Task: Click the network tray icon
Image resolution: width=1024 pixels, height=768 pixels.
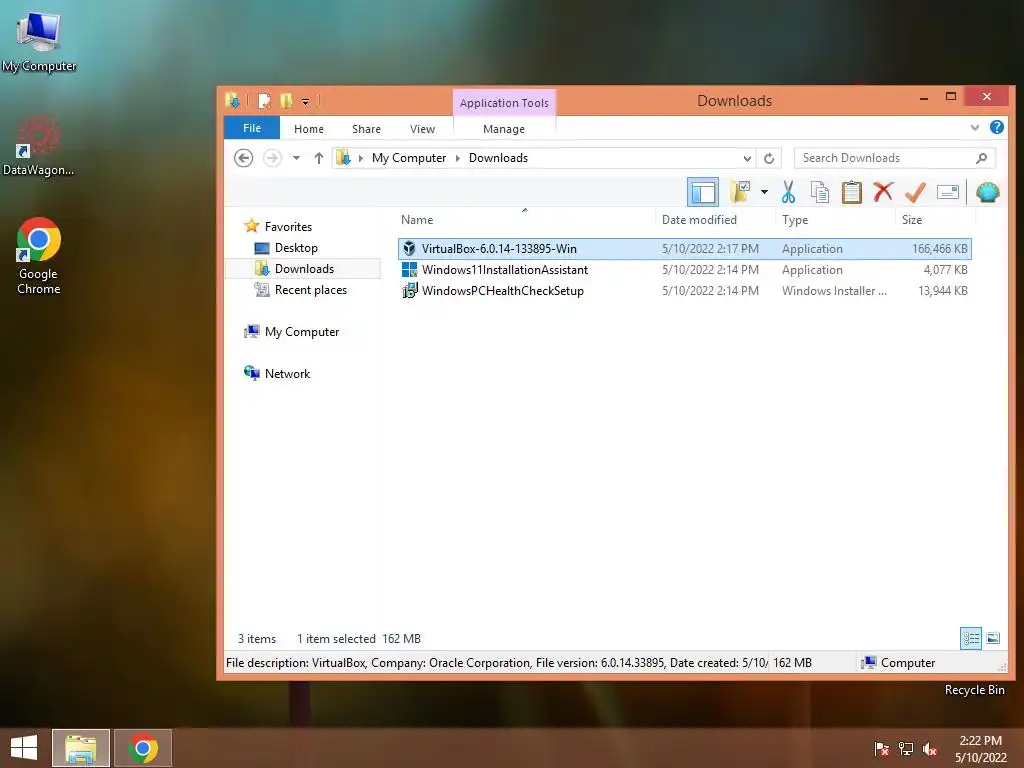Action: [906, 749]
